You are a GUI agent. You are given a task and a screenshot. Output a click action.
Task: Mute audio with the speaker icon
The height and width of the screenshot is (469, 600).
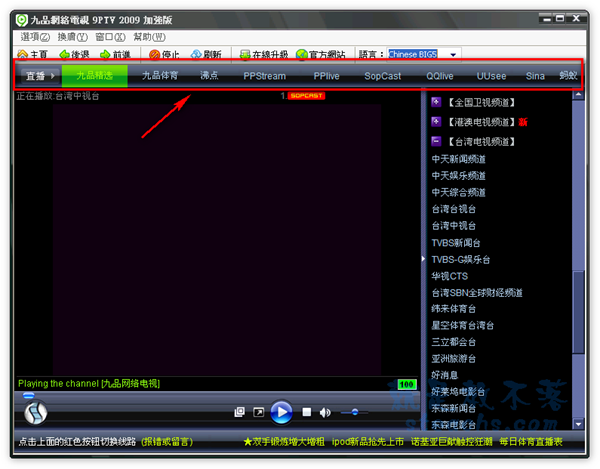pyautogui.click(x=325, y=412)
